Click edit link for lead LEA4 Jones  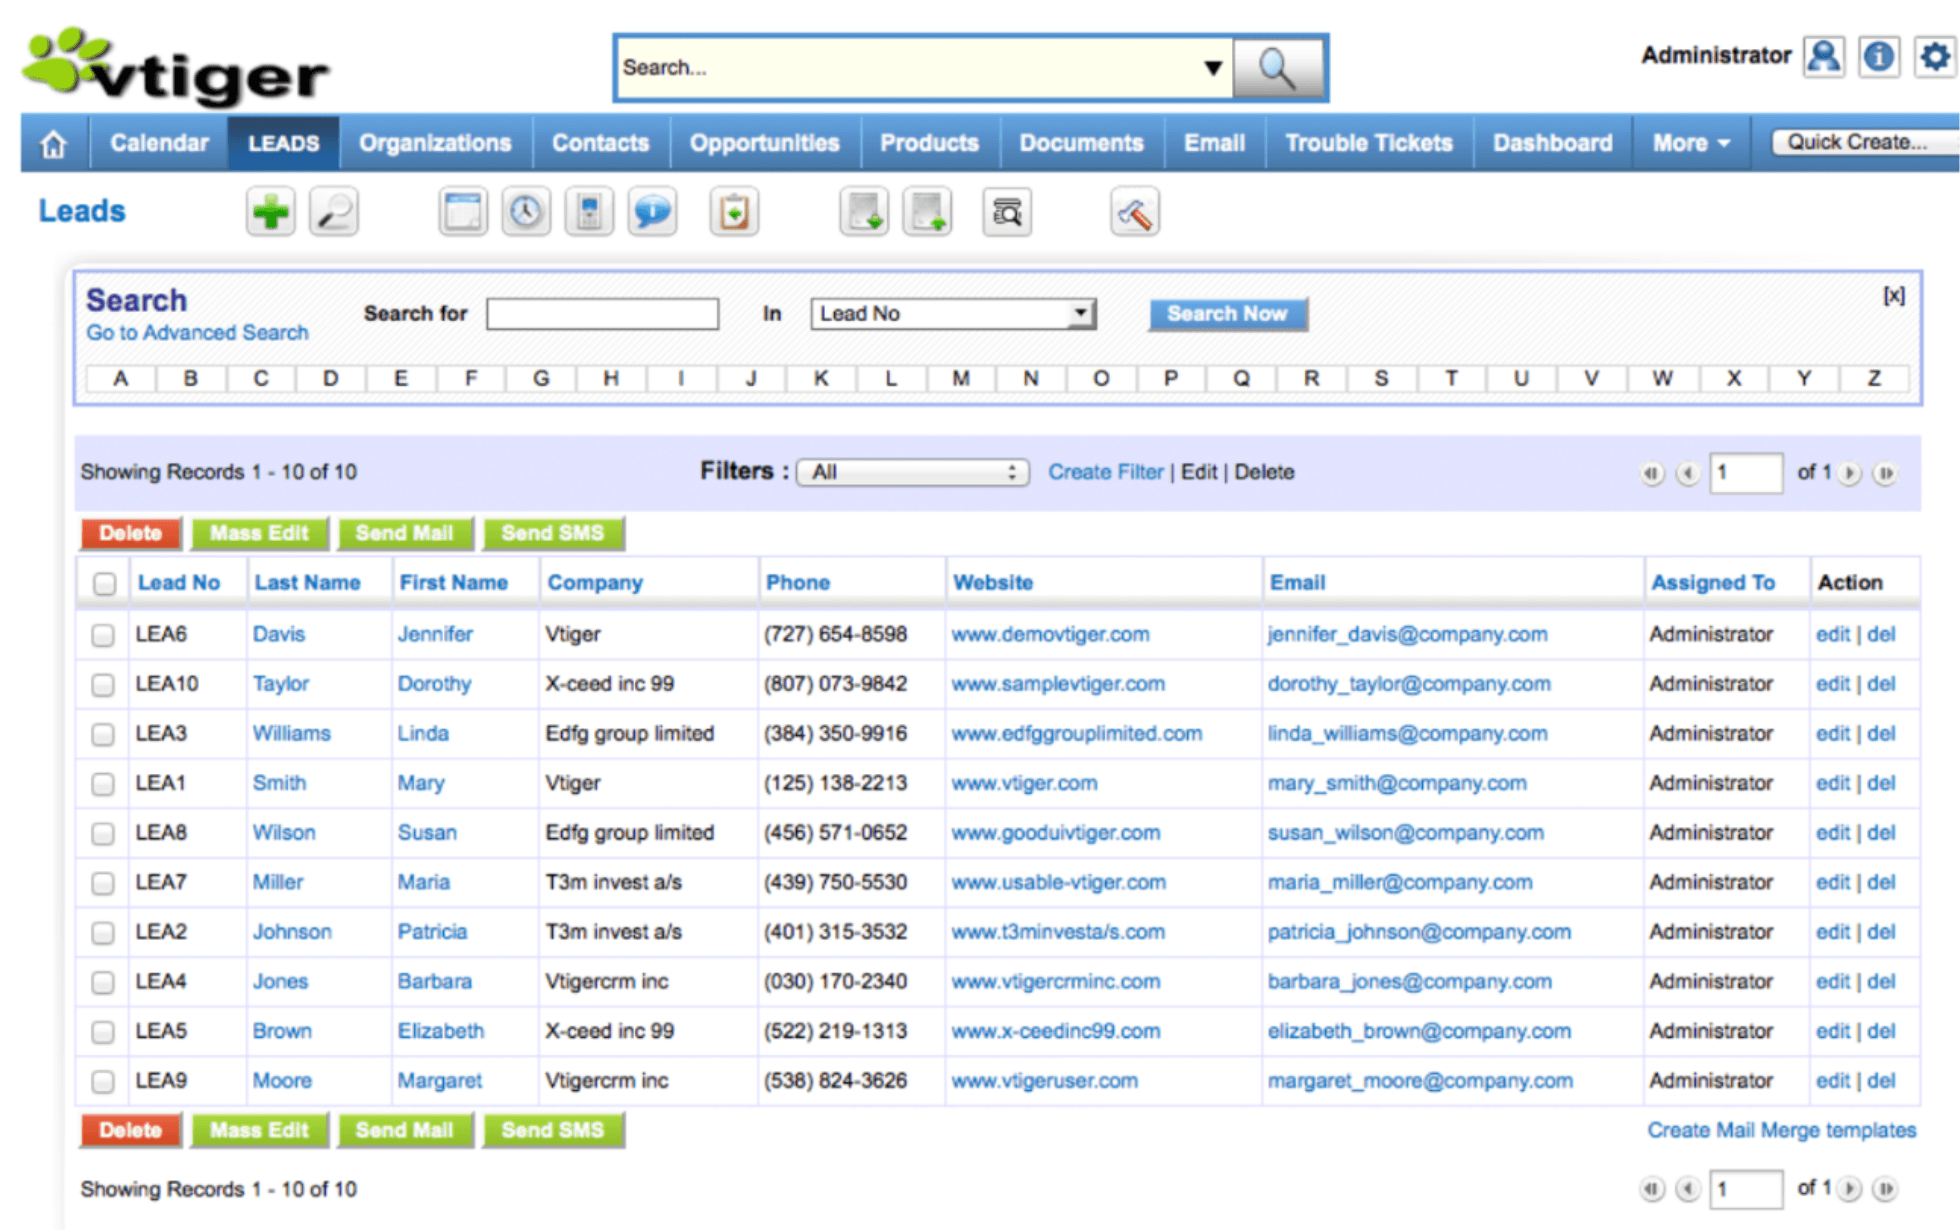pyautogui.click(x=1833, y=982)
